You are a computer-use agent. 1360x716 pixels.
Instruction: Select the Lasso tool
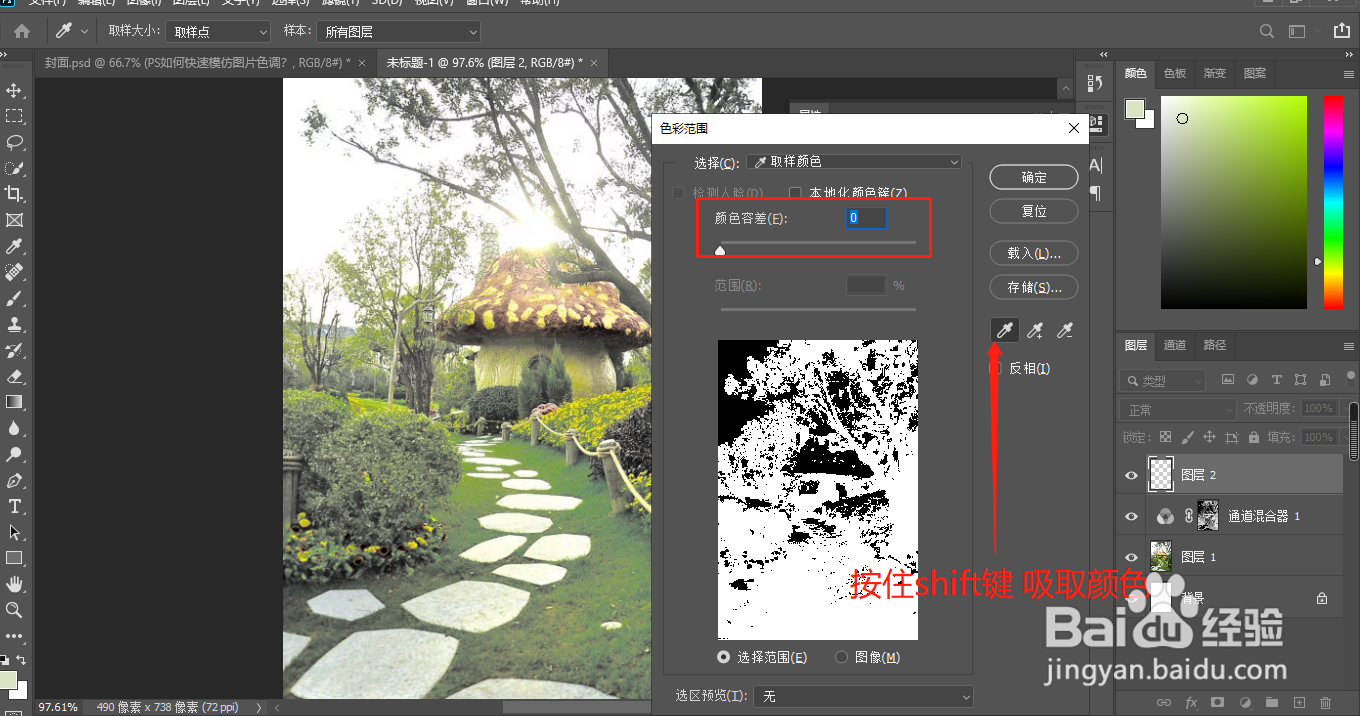coord(14,142)
